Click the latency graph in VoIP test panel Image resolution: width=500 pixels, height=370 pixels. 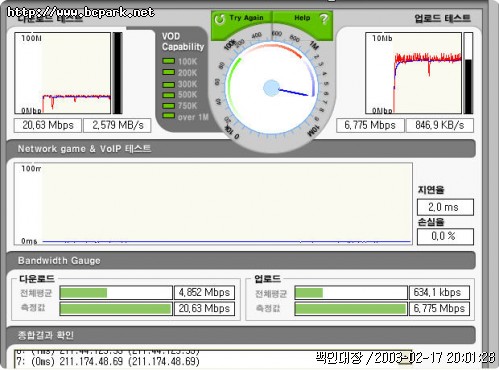[213, 204]
